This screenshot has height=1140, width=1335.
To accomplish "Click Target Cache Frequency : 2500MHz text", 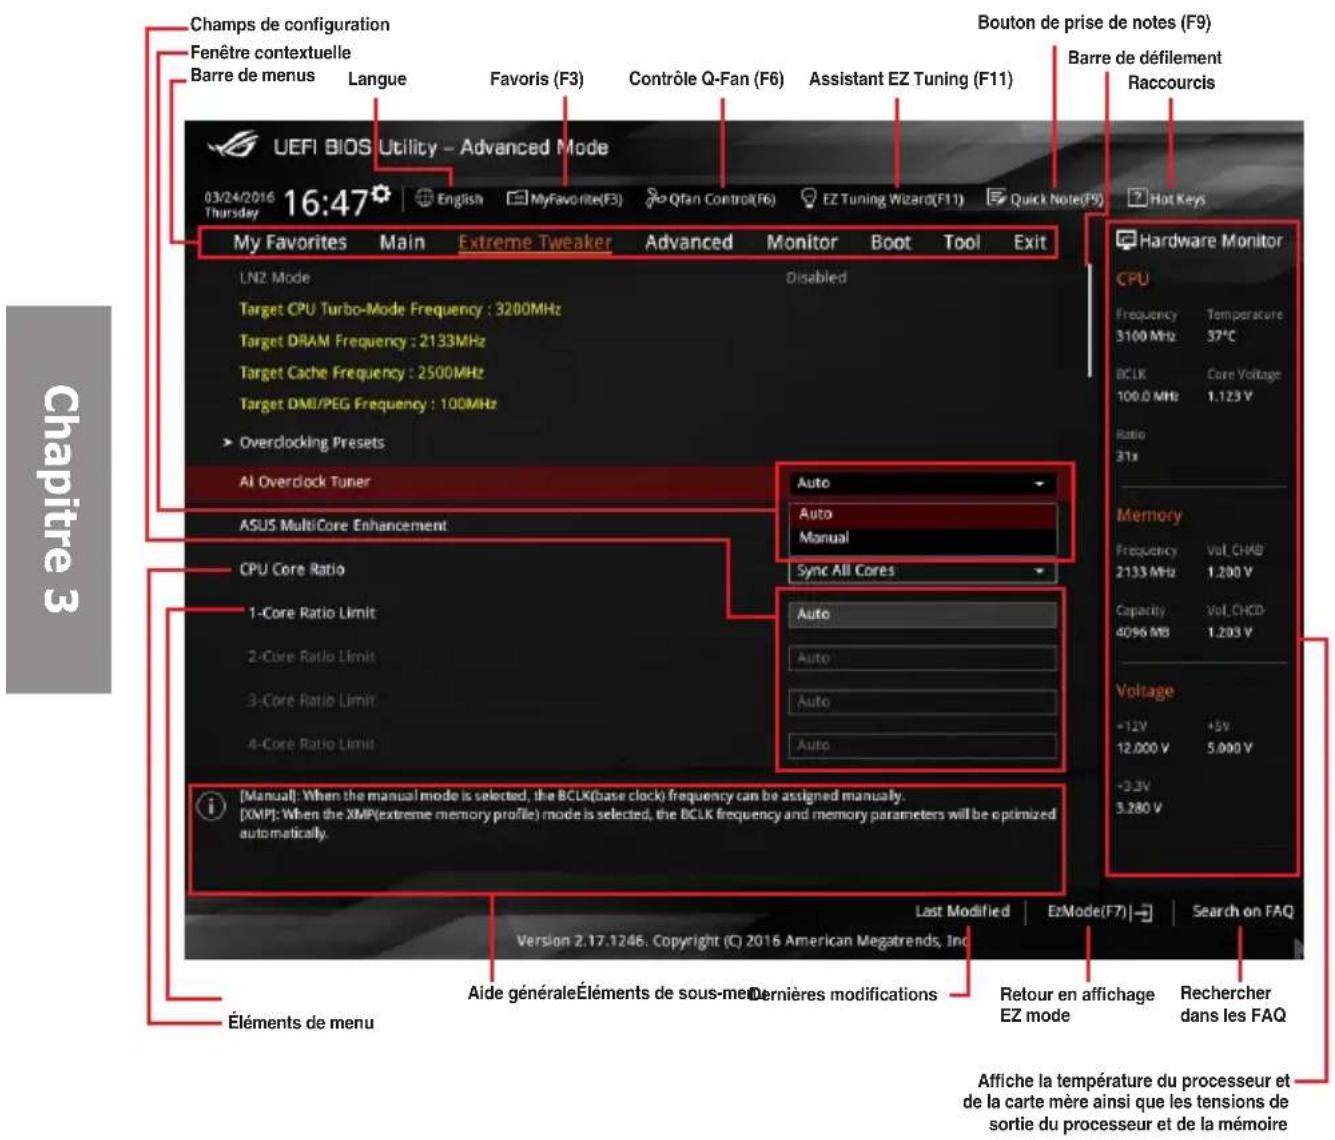I will [x=360, y=373].
